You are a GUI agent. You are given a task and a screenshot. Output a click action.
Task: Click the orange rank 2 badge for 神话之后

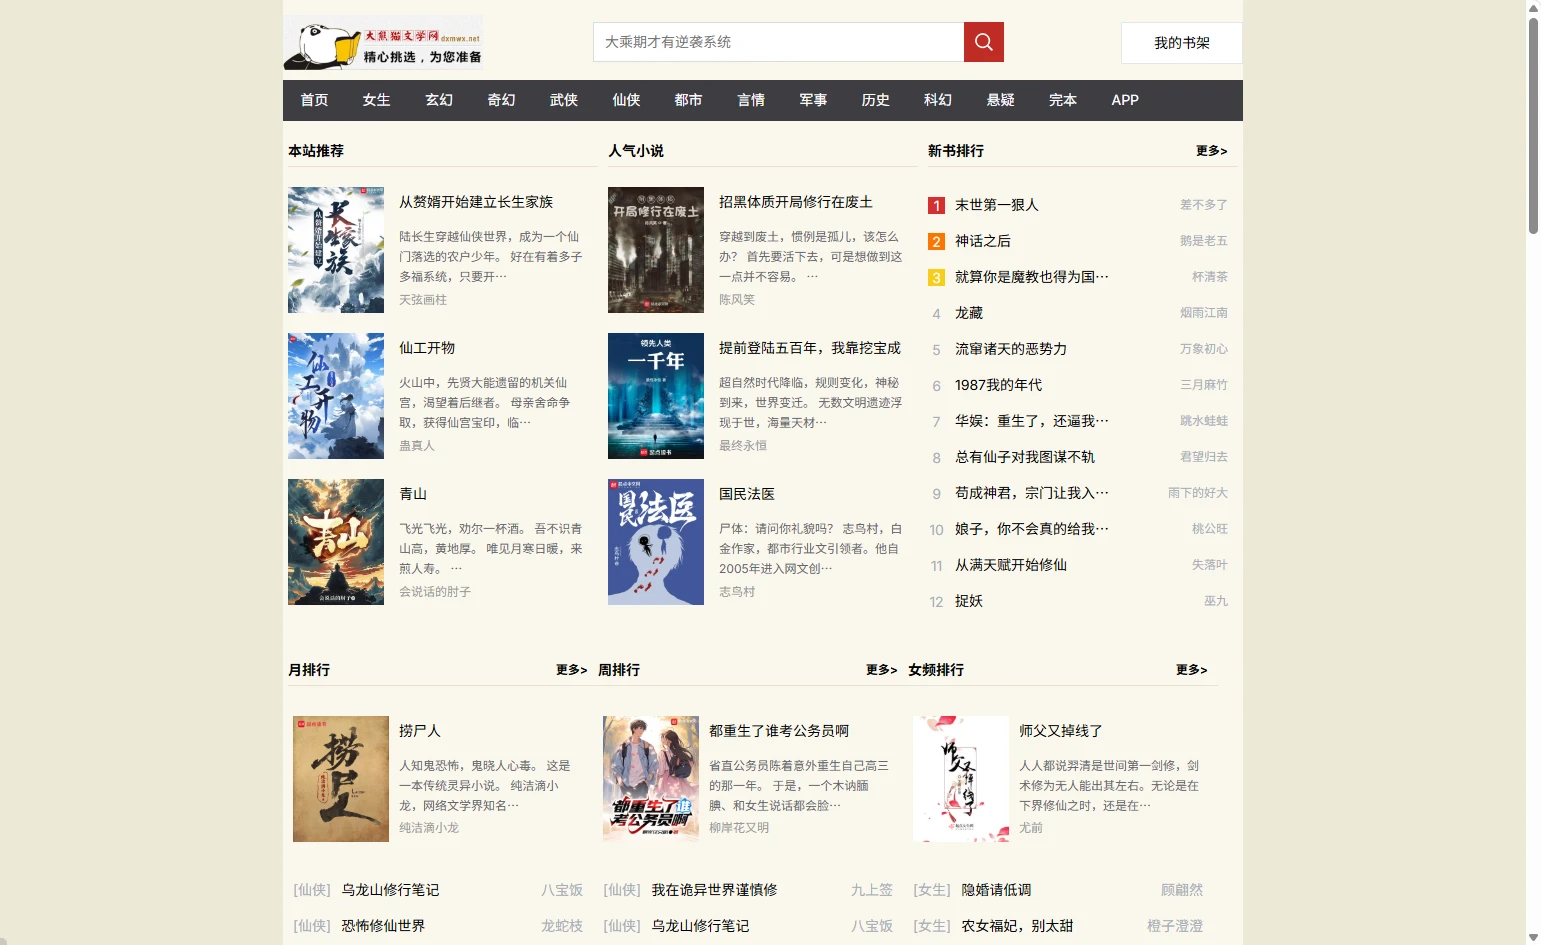(936, 241)
